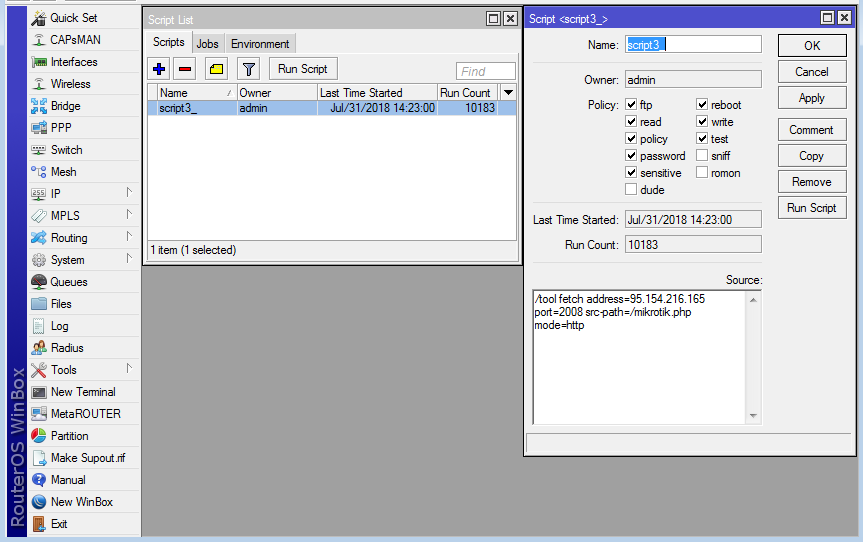Toggle test policy checkbox
This screenshot has width=863, height=542.
(x=702, y=139)
